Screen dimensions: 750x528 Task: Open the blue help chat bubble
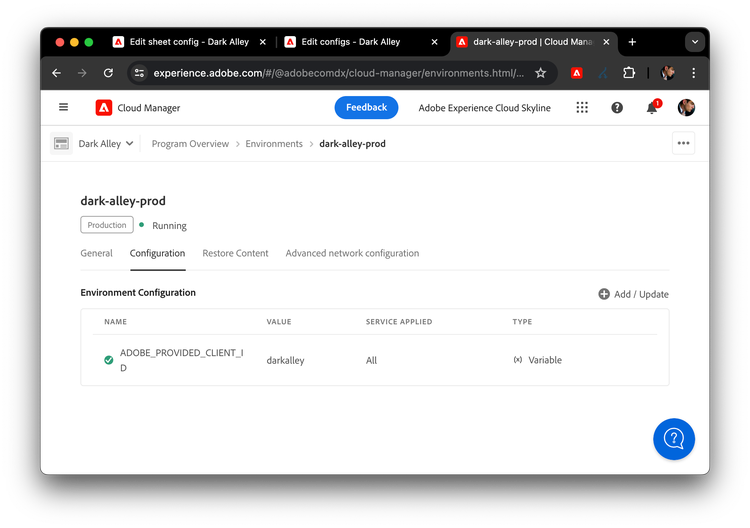pos(674,439)
